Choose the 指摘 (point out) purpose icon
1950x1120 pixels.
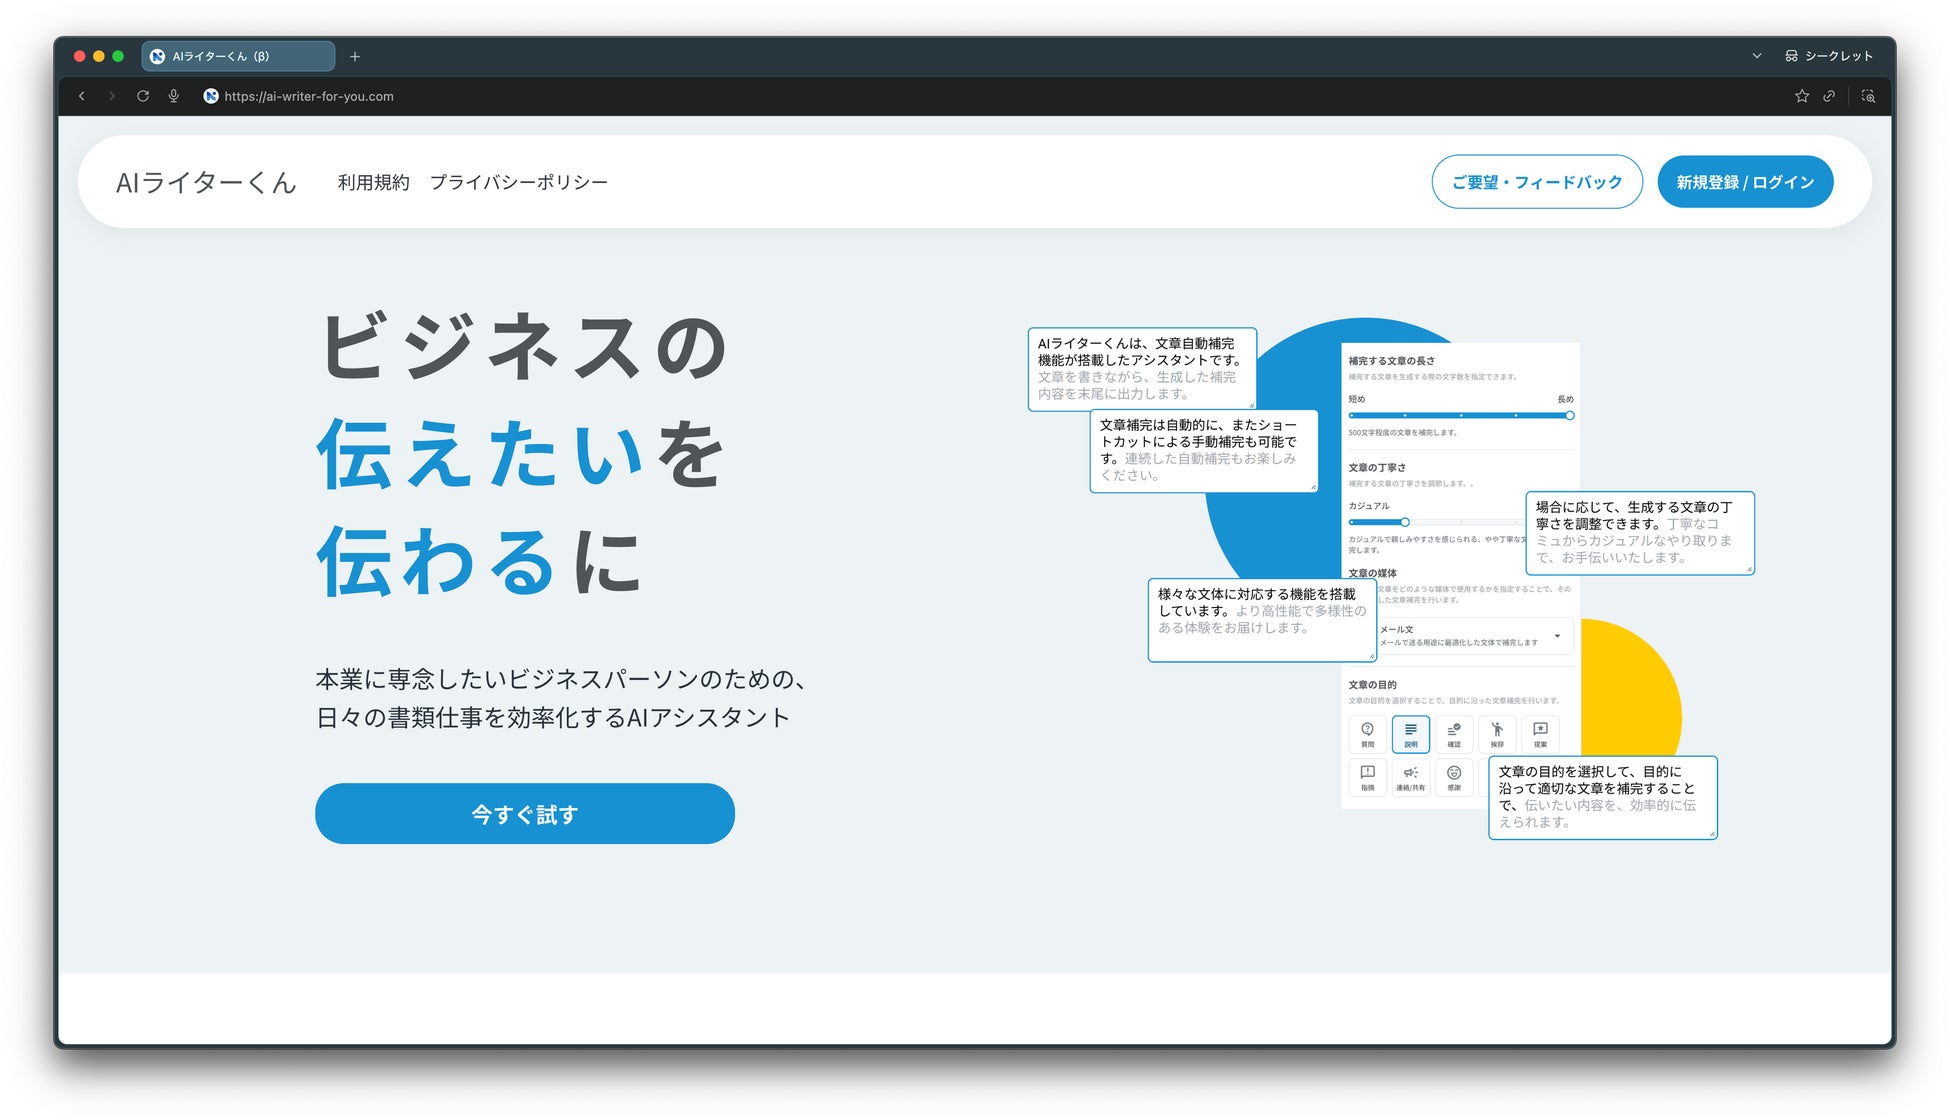coord(1367,776)
